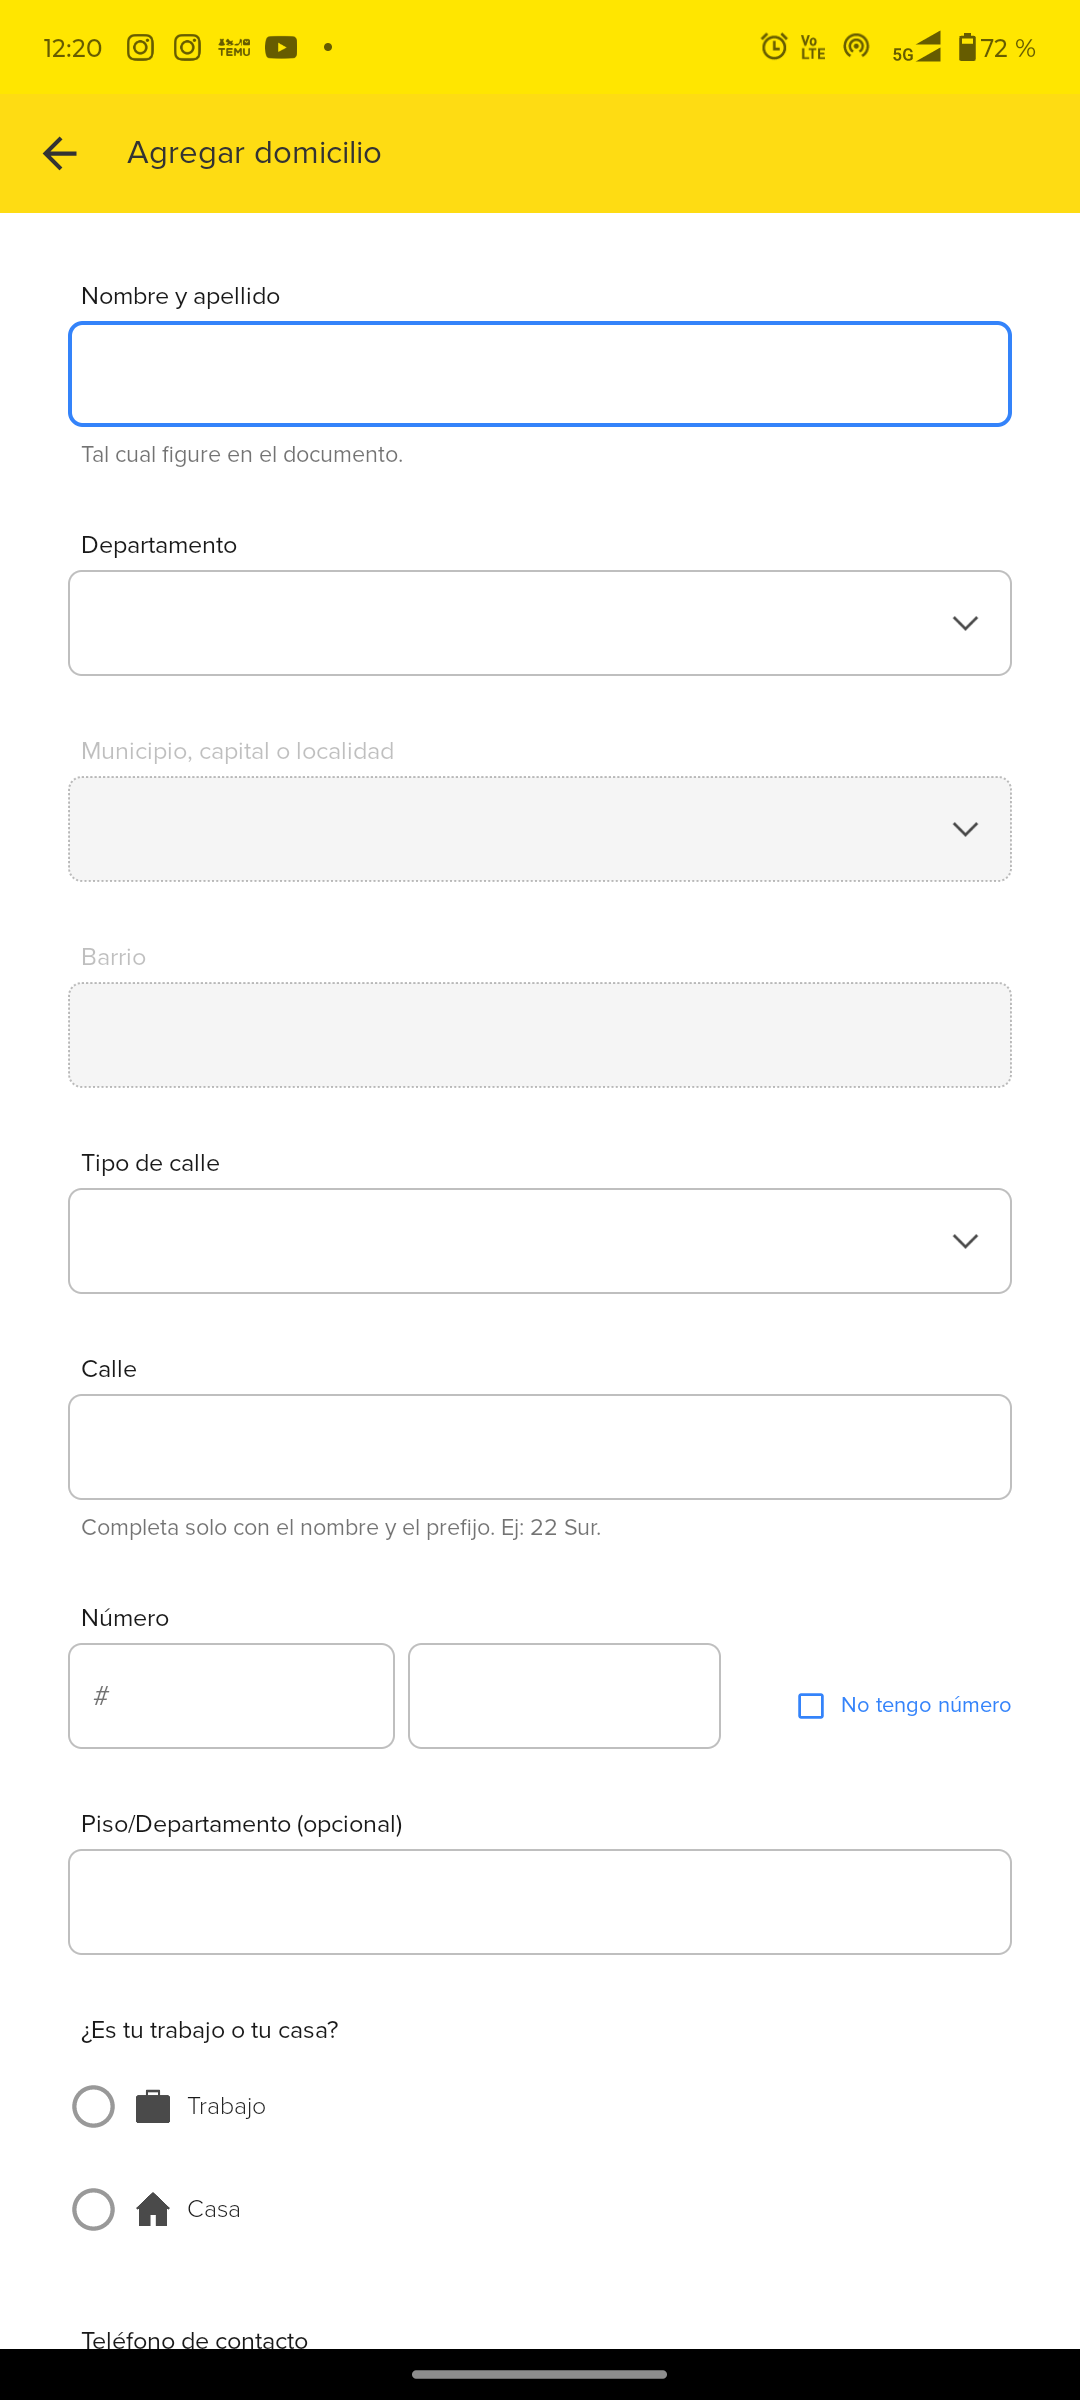The image size is (1080, 2400).
Task: Tap the Piso/Departamento optional field
Action: (540, 1902)
